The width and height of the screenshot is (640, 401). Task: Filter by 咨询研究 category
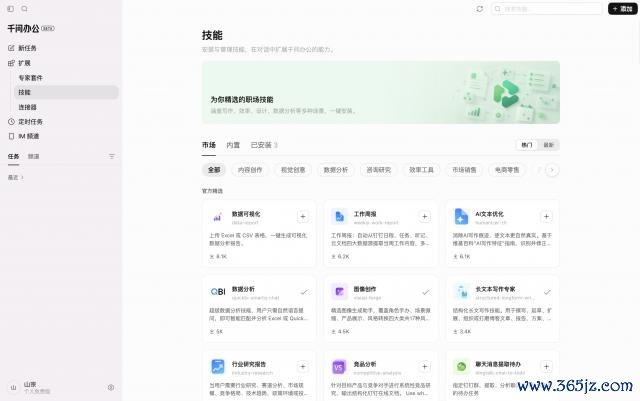tap(378, 170)
